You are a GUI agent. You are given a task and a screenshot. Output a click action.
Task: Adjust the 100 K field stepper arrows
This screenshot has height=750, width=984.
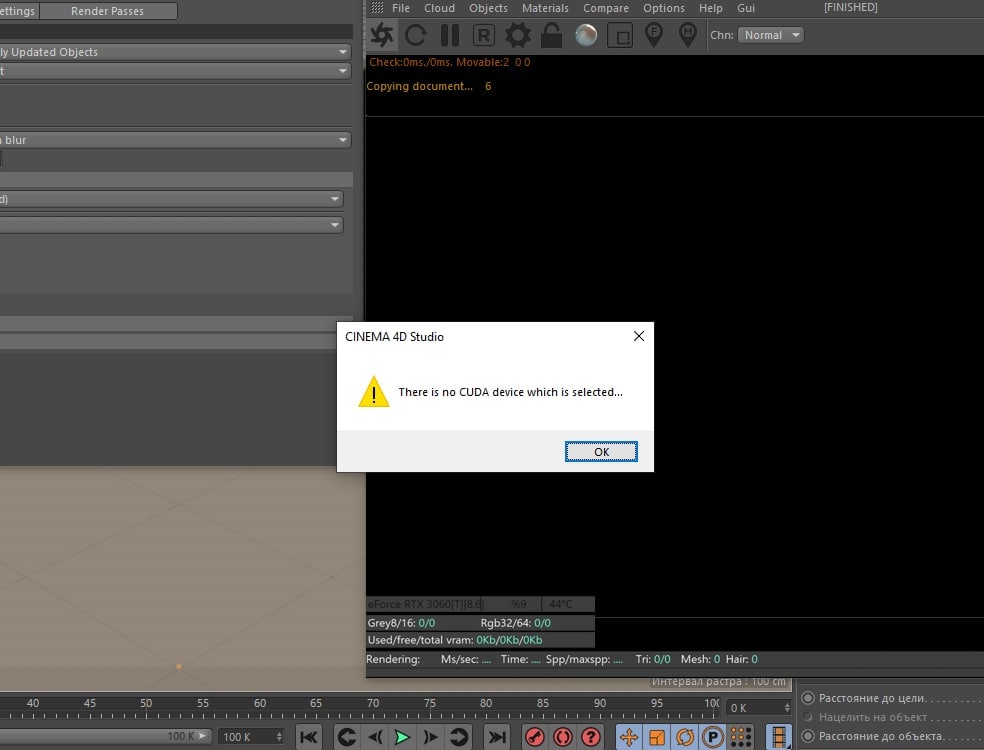(x=279, y=737)
